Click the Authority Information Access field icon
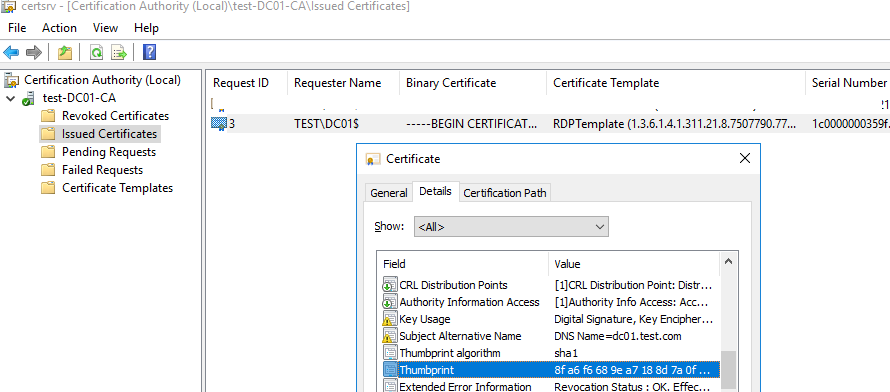This screenshot has width=890, height=392. [390, 302]
